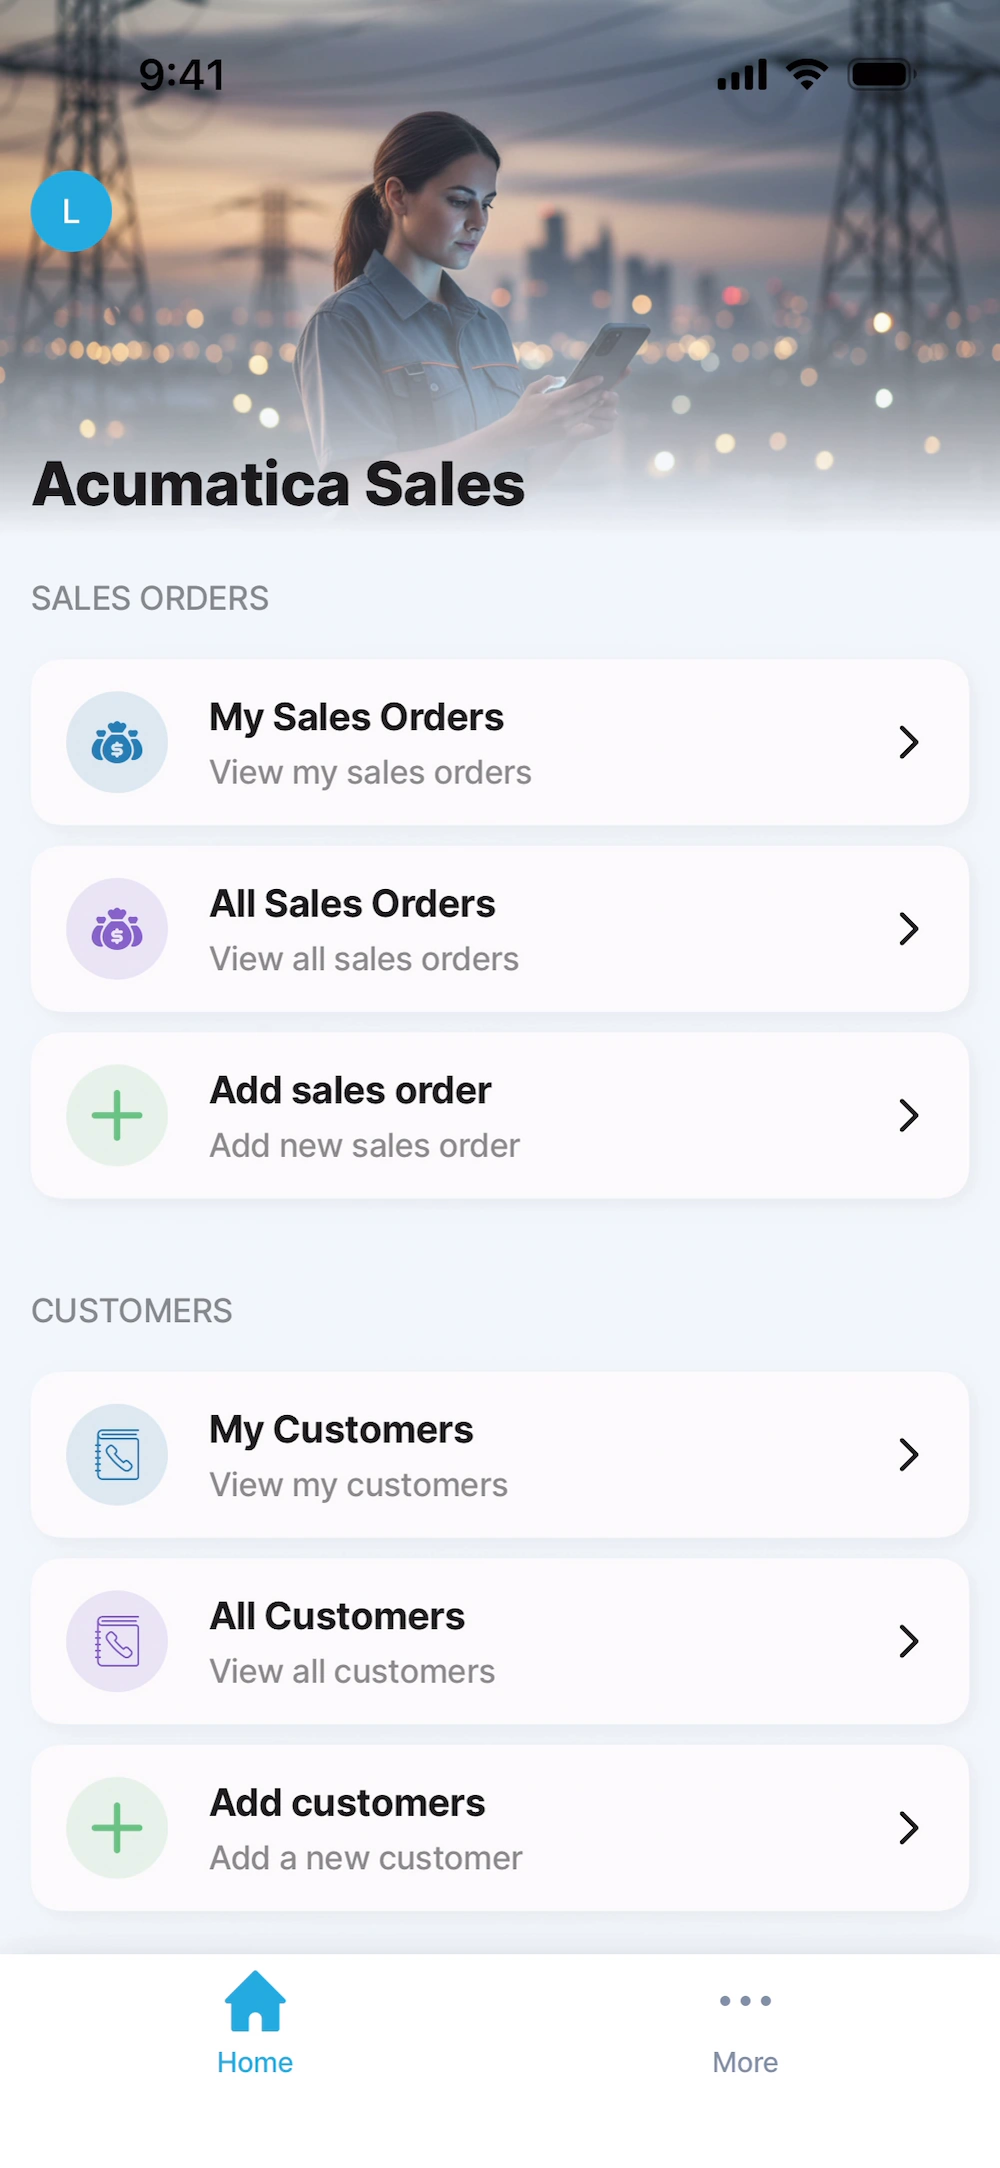Image resolution: width=1000 pixels, height=2168 pixels.
Task: Tap the purple money bag icon for All Sales Orders
Action: click(x=117, y=929)
